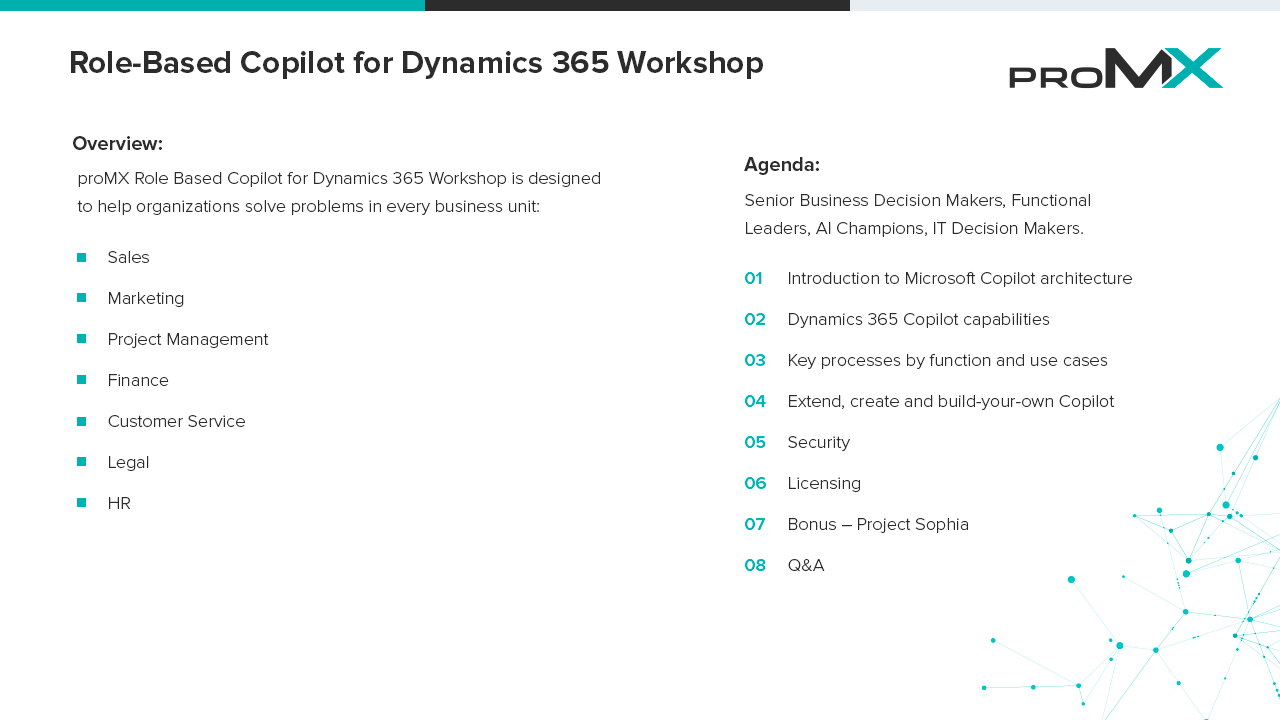
Task: Click the 'Overview:' heading
Action: tap(117, 143)
